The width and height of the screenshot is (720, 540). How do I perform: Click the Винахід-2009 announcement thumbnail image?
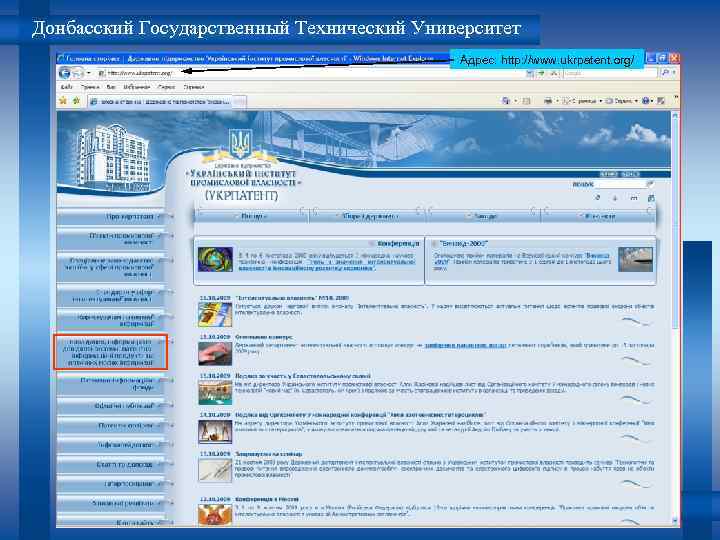[x=636, y=259]
